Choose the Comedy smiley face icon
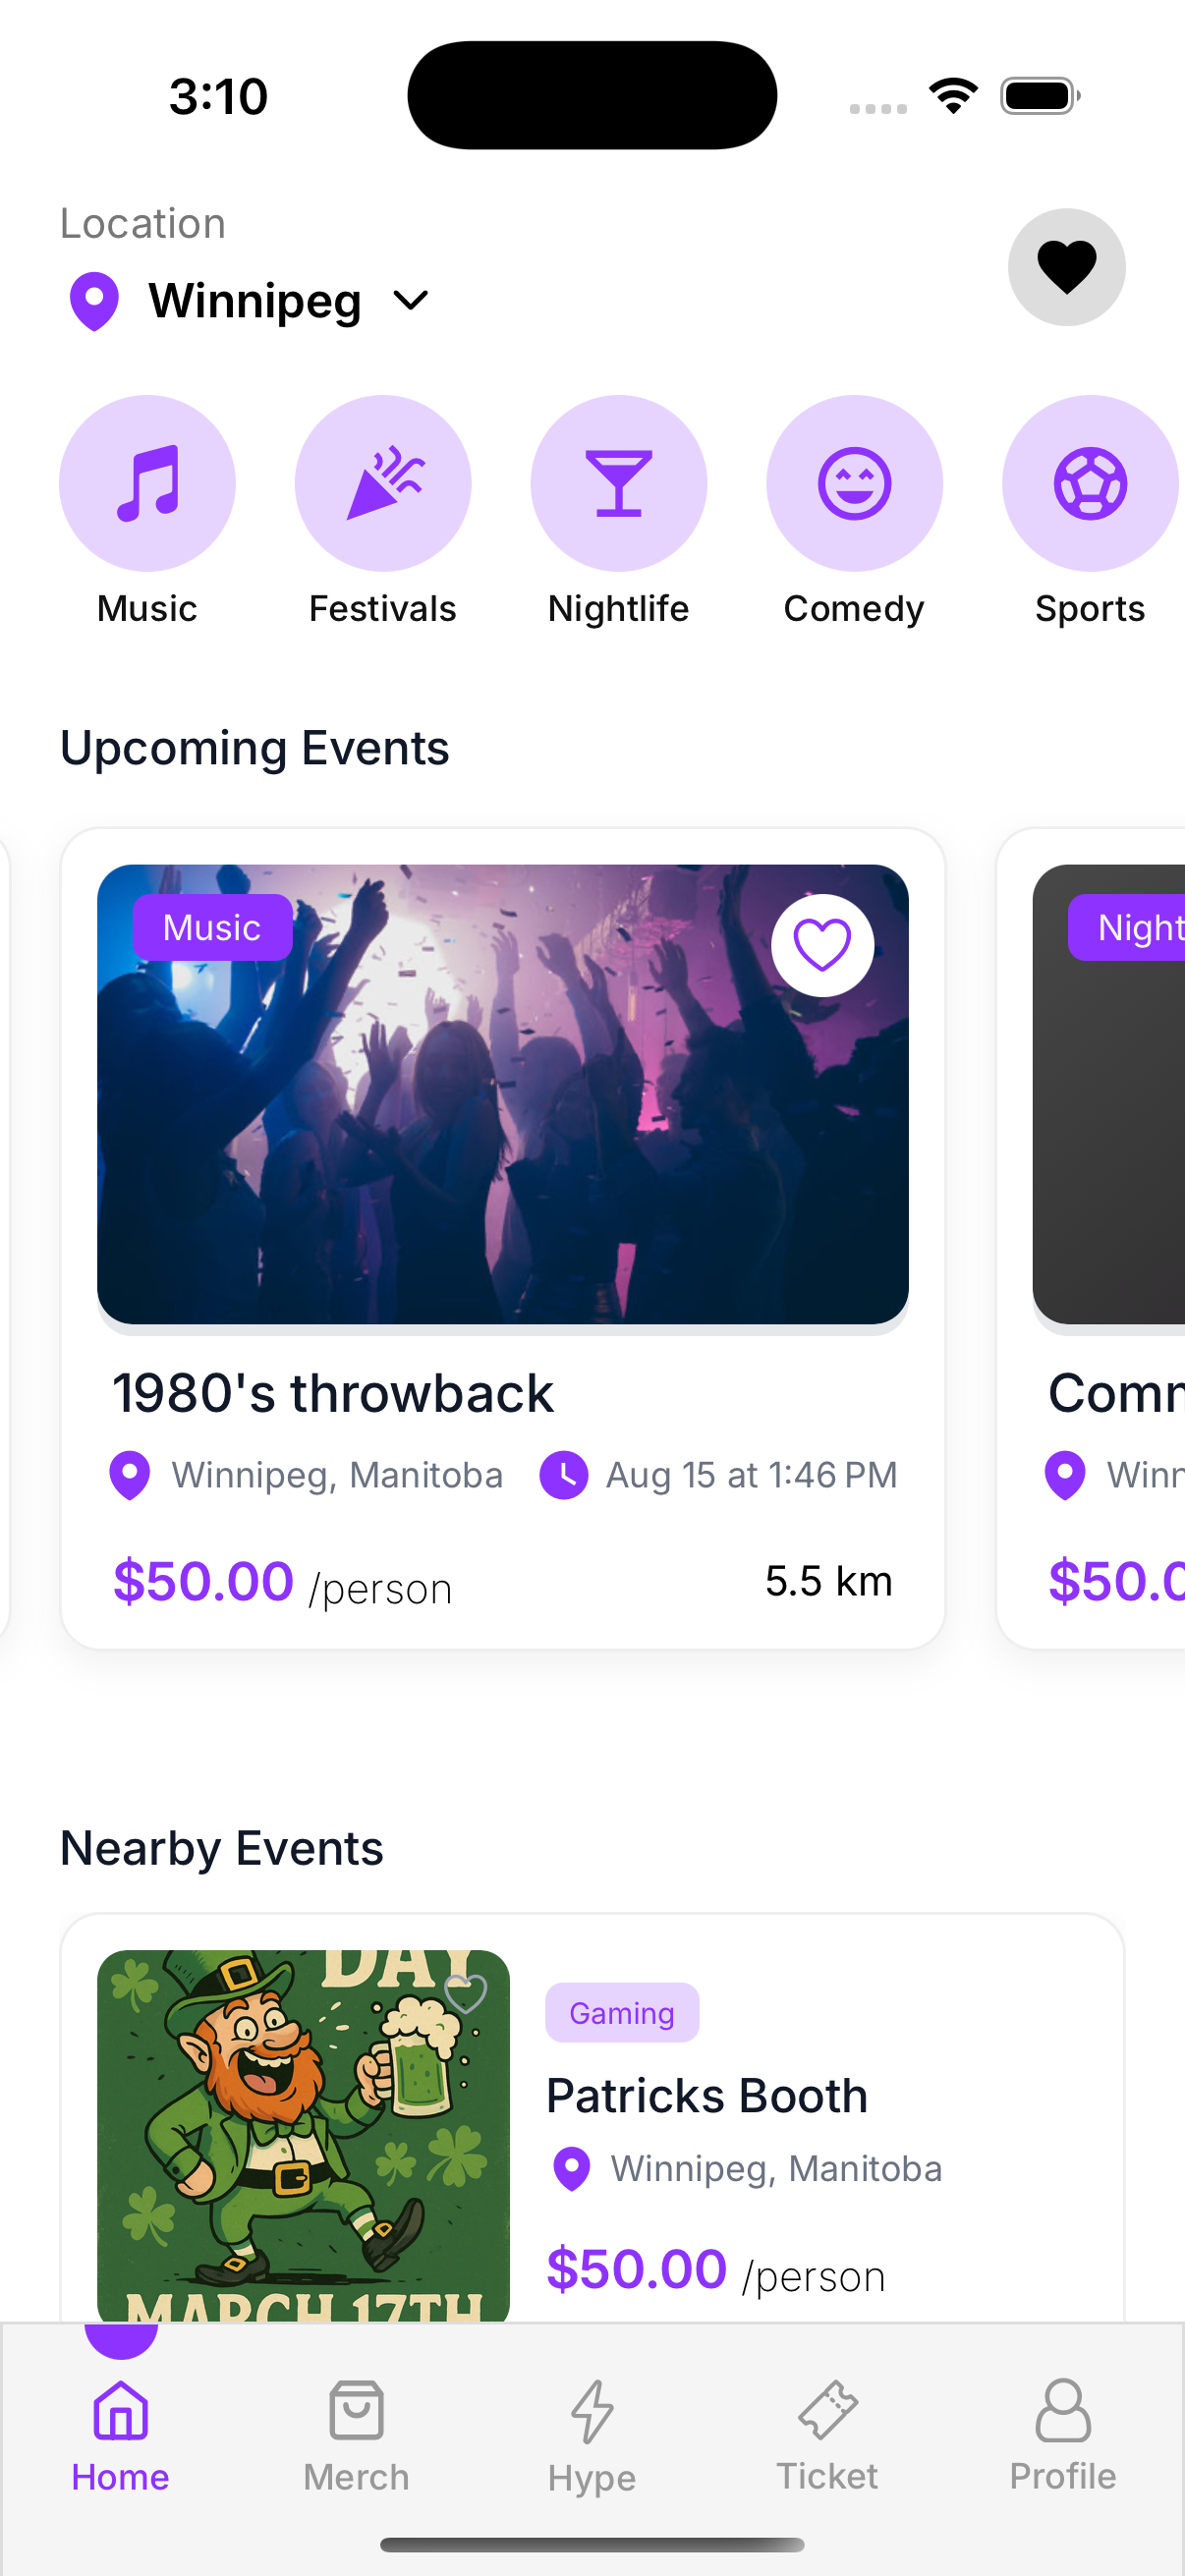1185x2576 pixels. tap(854, 483)
